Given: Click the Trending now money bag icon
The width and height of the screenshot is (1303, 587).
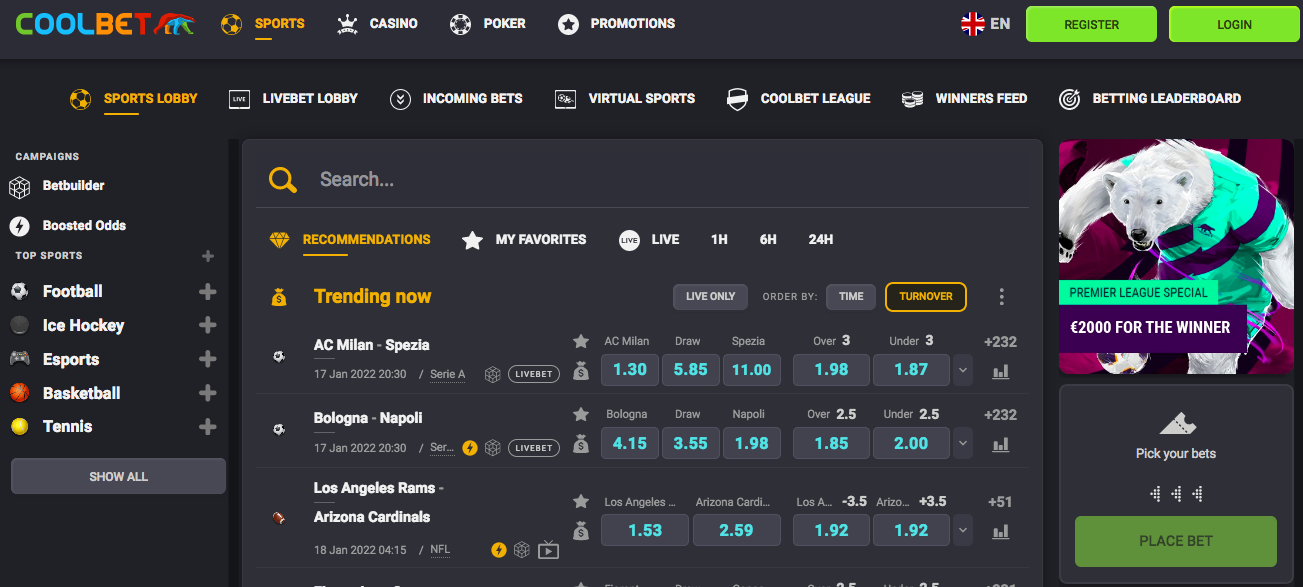Looking at the screenshot, I should pyautogui.click(x=279, y=297).
